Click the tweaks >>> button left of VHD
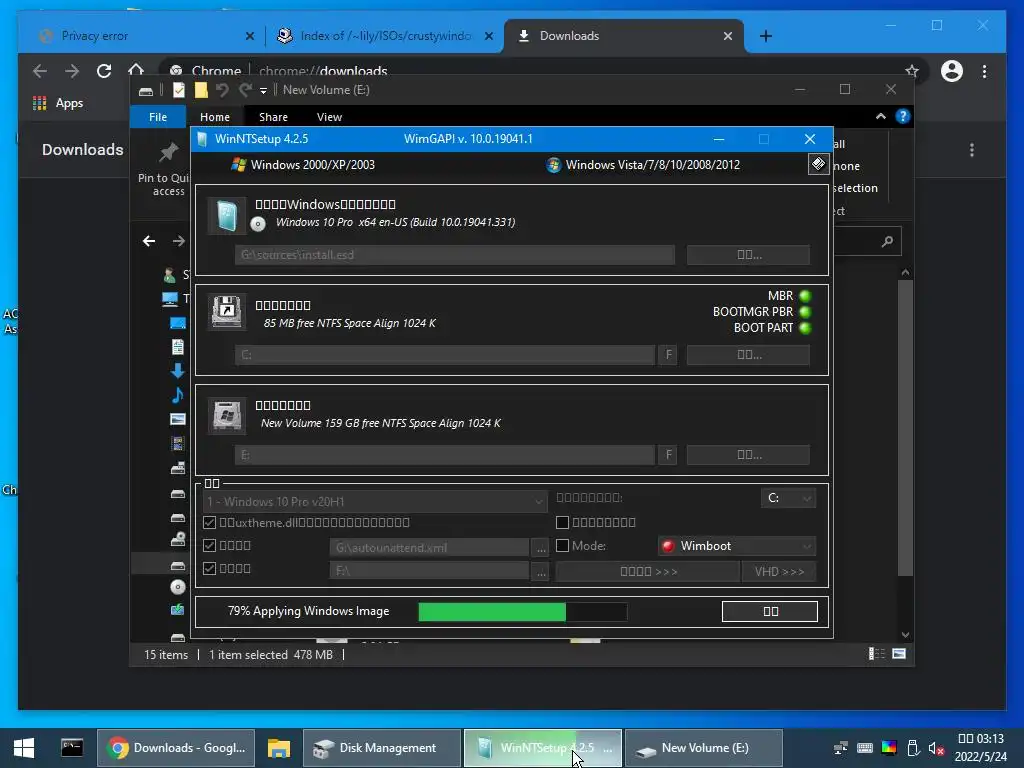 (648, 571)
